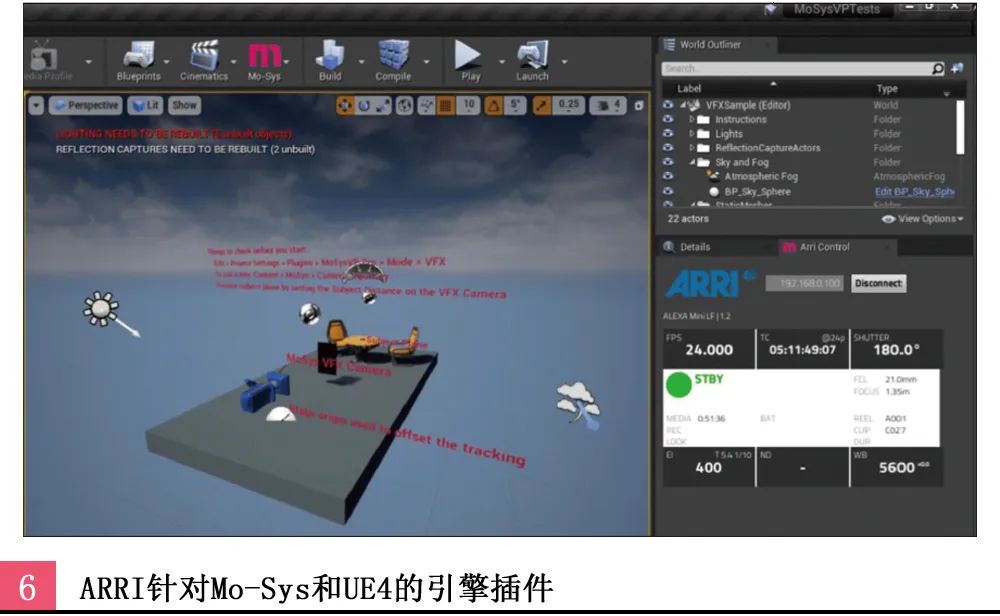This screenshot has height=616, width=1000.
Task: Open the Edit BP_Sky_Sphere link
Action: point(914,191)
